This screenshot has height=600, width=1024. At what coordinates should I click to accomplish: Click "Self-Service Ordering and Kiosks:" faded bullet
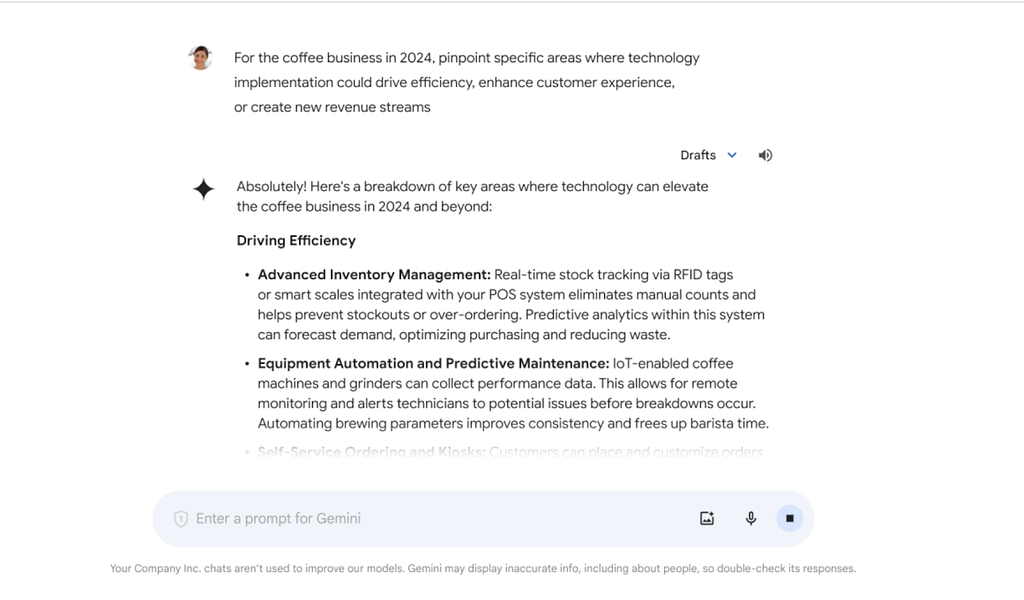pos(371,451)
